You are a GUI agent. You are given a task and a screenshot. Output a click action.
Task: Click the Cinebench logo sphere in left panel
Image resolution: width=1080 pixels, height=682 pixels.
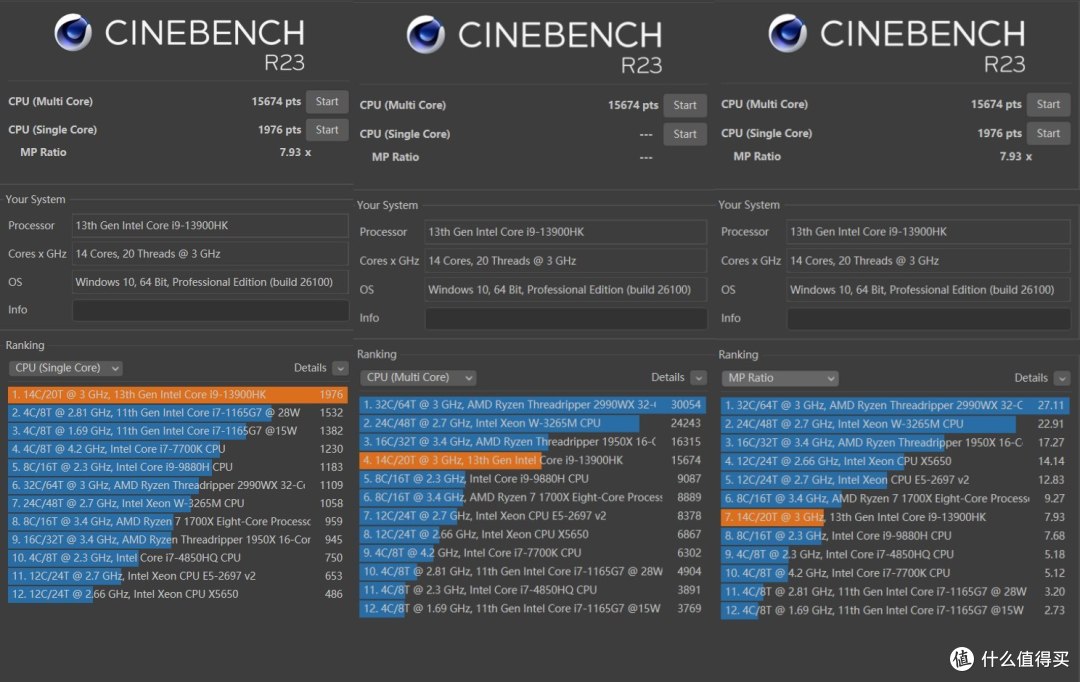point(73,32)
